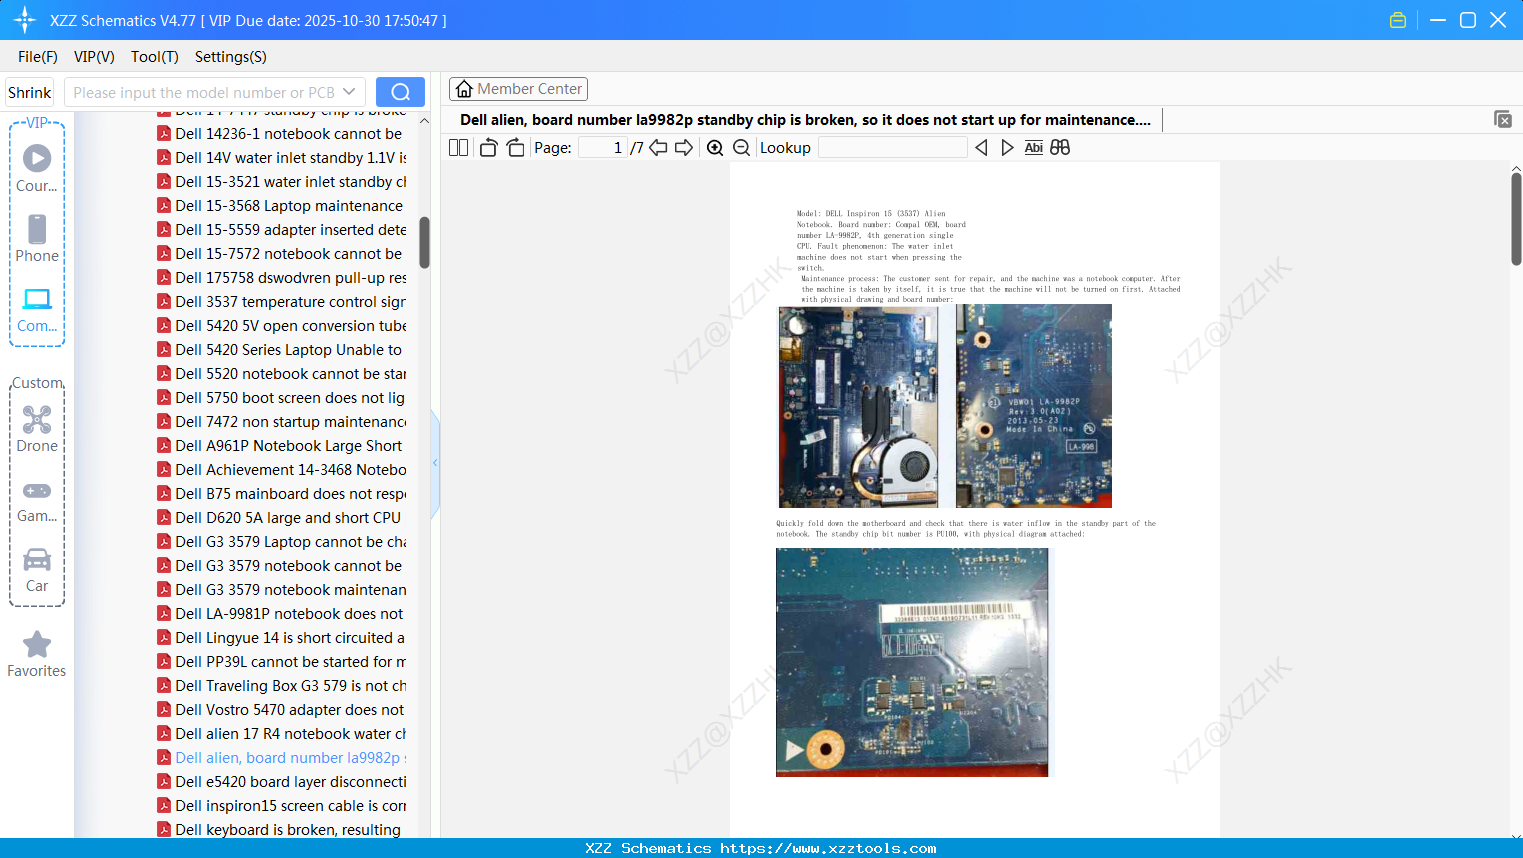Zoom in on the document

715,148
